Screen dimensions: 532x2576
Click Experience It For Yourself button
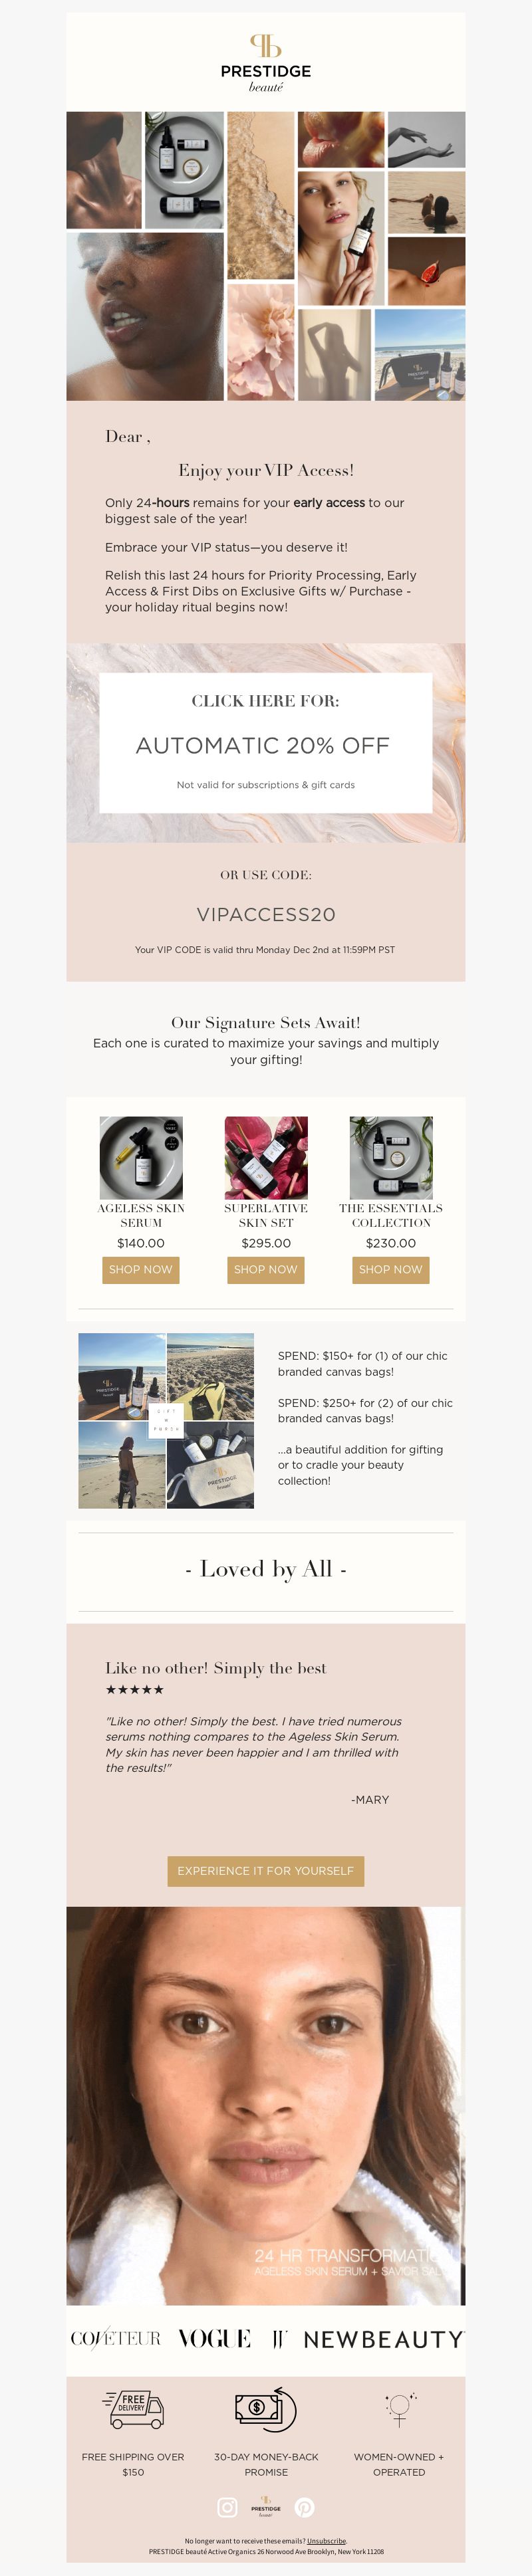[266, 1870]
